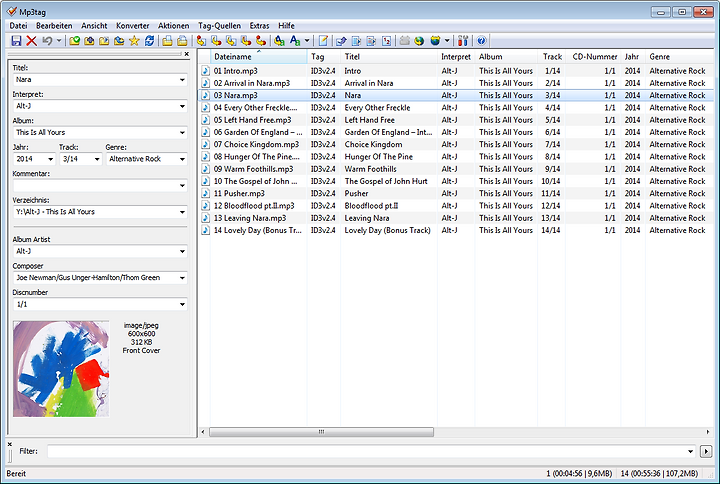Open the Konverter menu
The width and height of the screenshot is (720, 484).
pos(133,26)
